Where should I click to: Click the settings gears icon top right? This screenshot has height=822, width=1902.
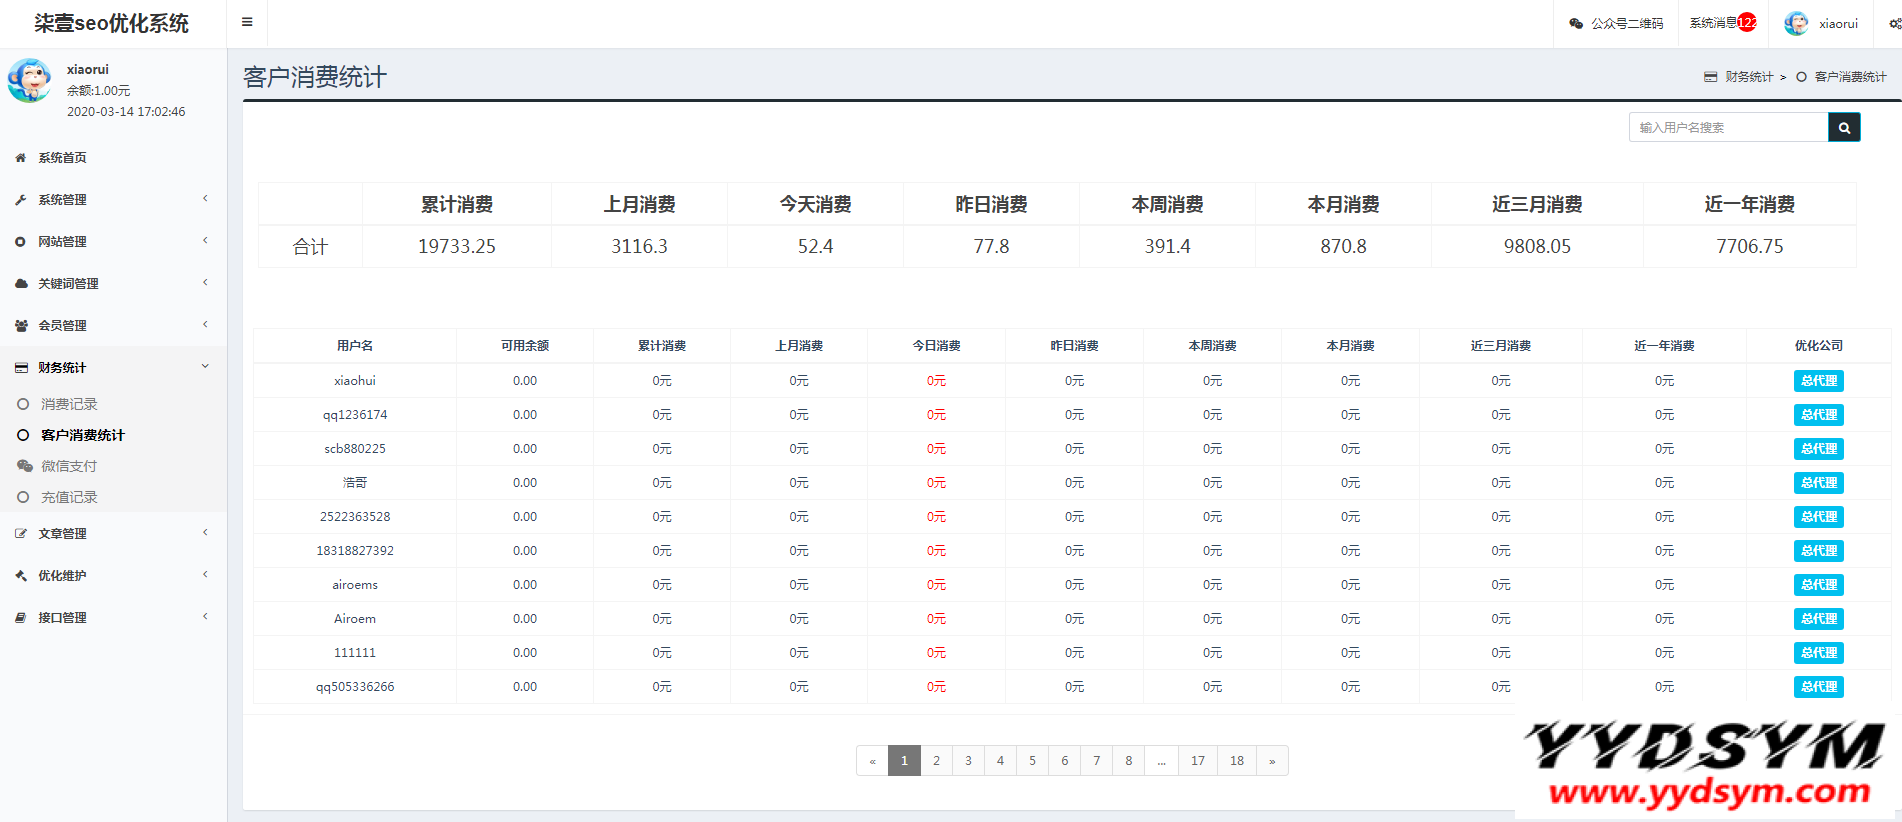coord(1894,23)
